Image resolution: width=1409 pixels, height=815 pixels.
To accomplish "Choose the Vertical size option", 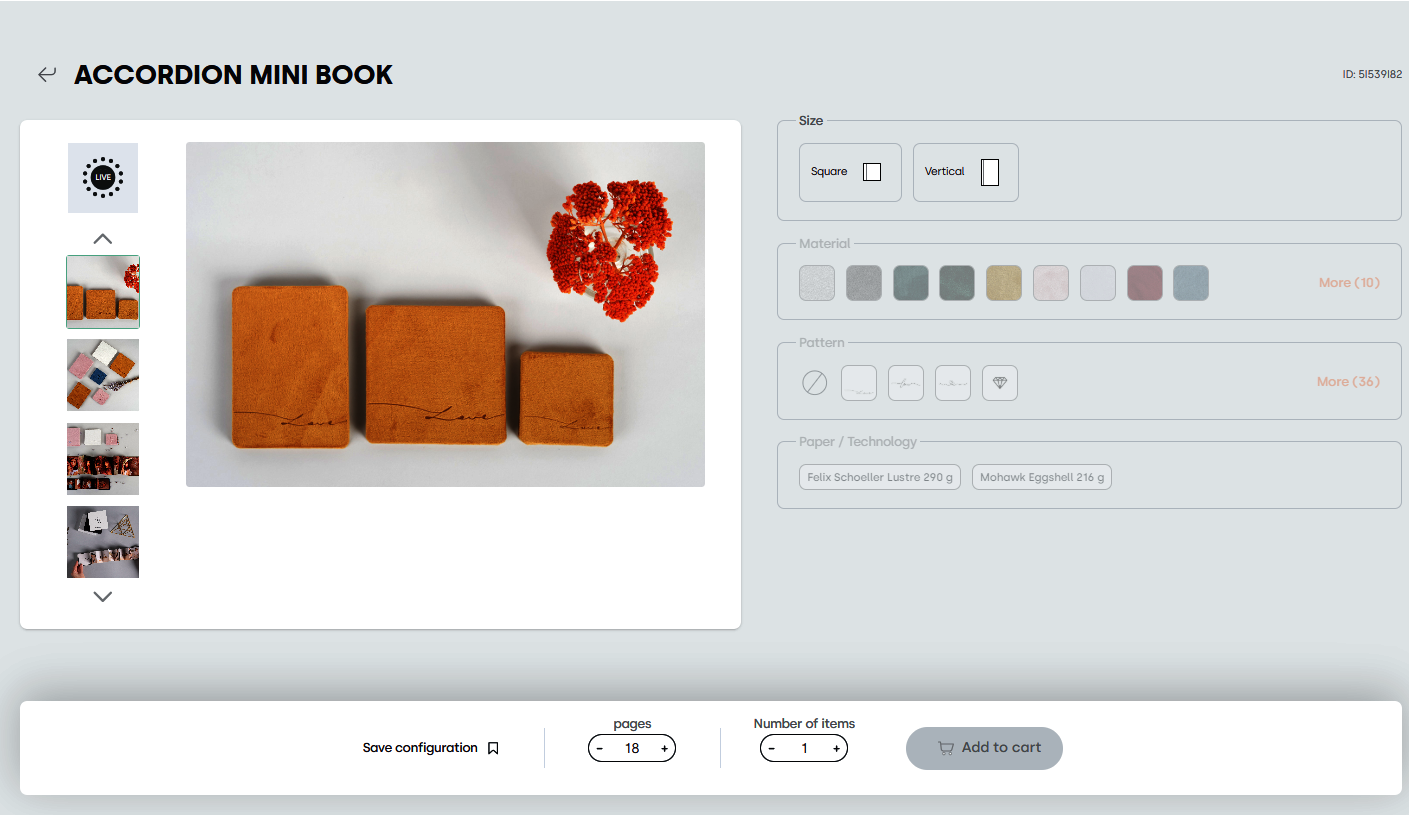I will click(966, 172).
